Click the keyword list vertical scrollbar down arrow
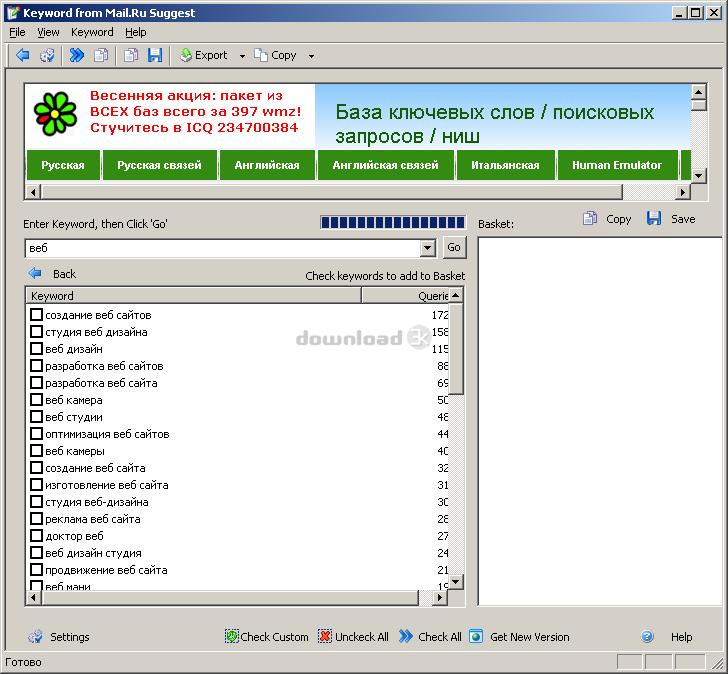Image resolution: width=728 pixels, height=674 pixels. 456,582
